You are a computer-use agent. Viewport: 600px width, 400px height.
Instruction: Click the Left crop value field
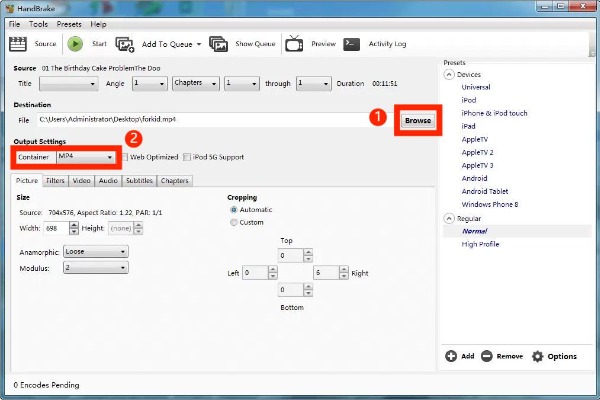255,273
